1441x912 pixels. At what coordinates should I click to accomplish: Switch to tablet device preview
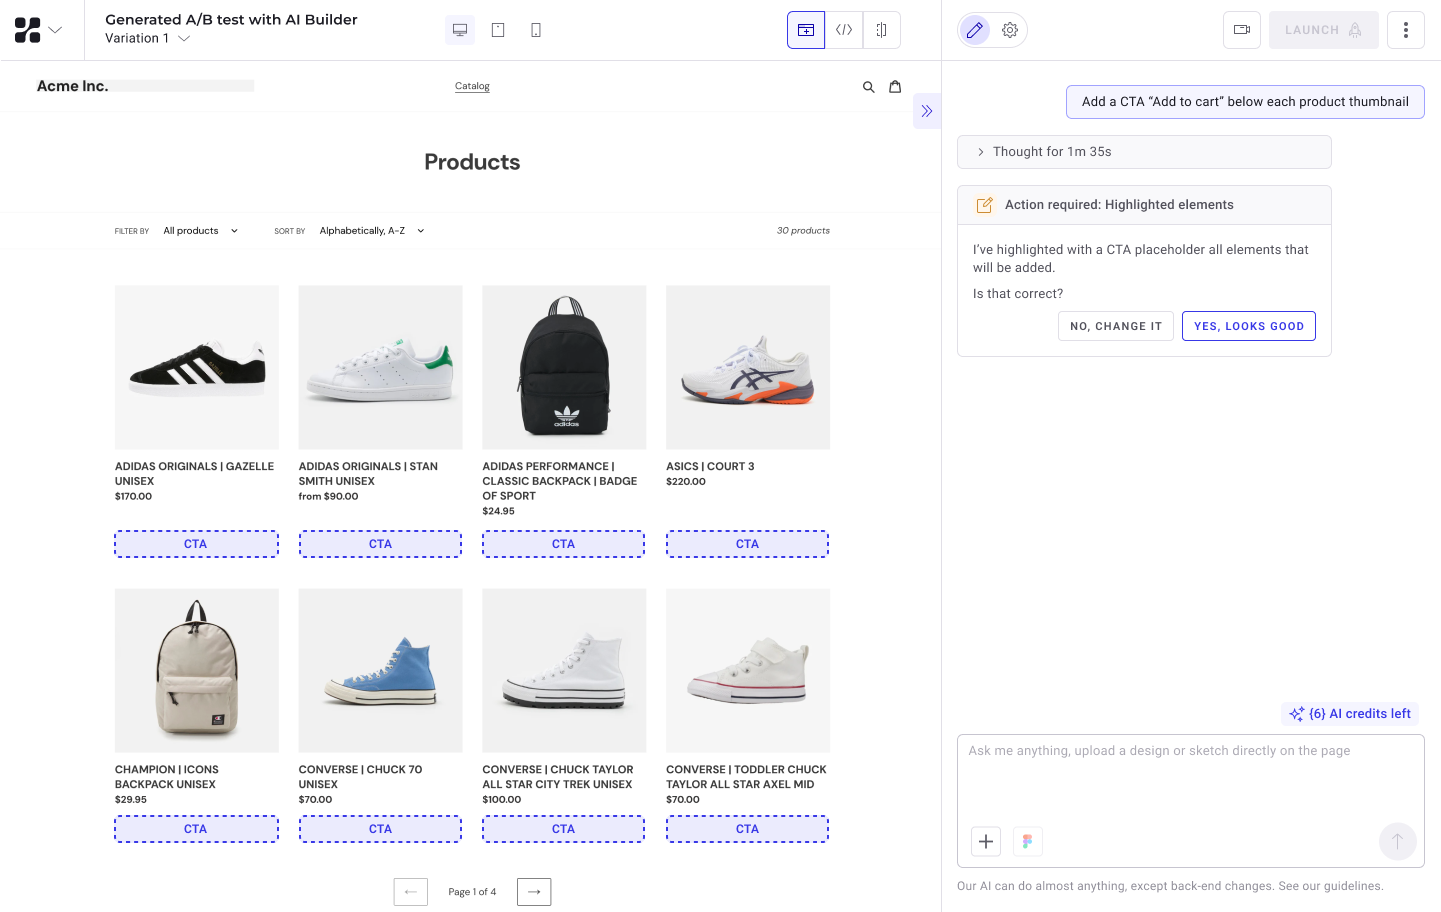(498, 30)
